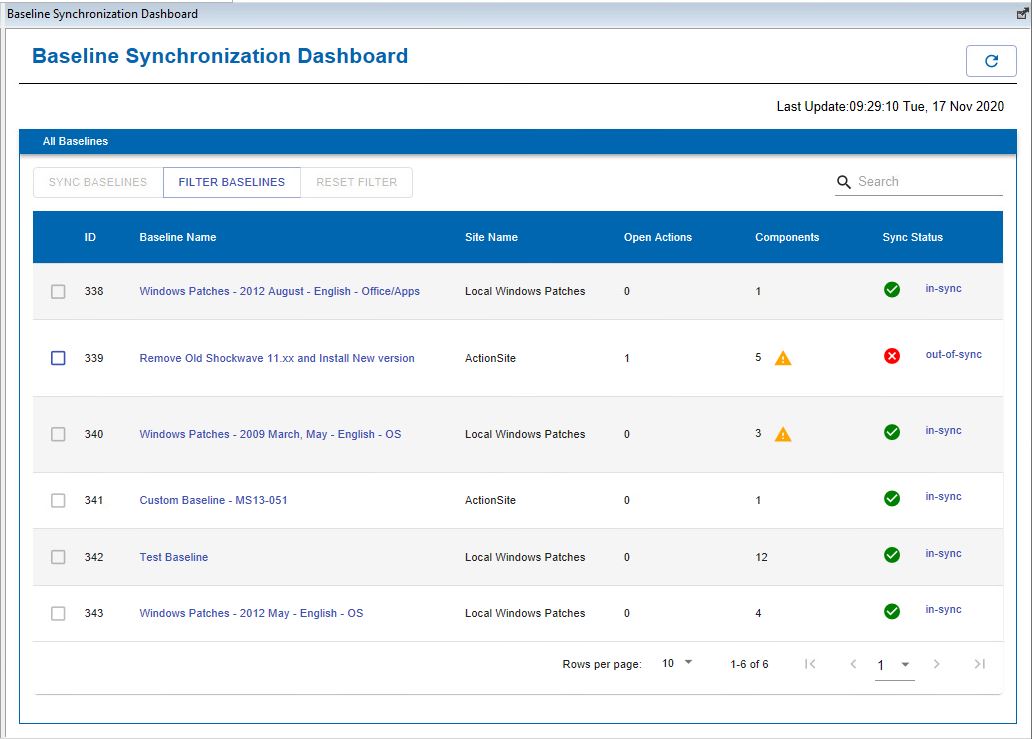Tick the checkbox for Test Baseline
Screen dimensions: 1035x739
click(x=58, y=557)
